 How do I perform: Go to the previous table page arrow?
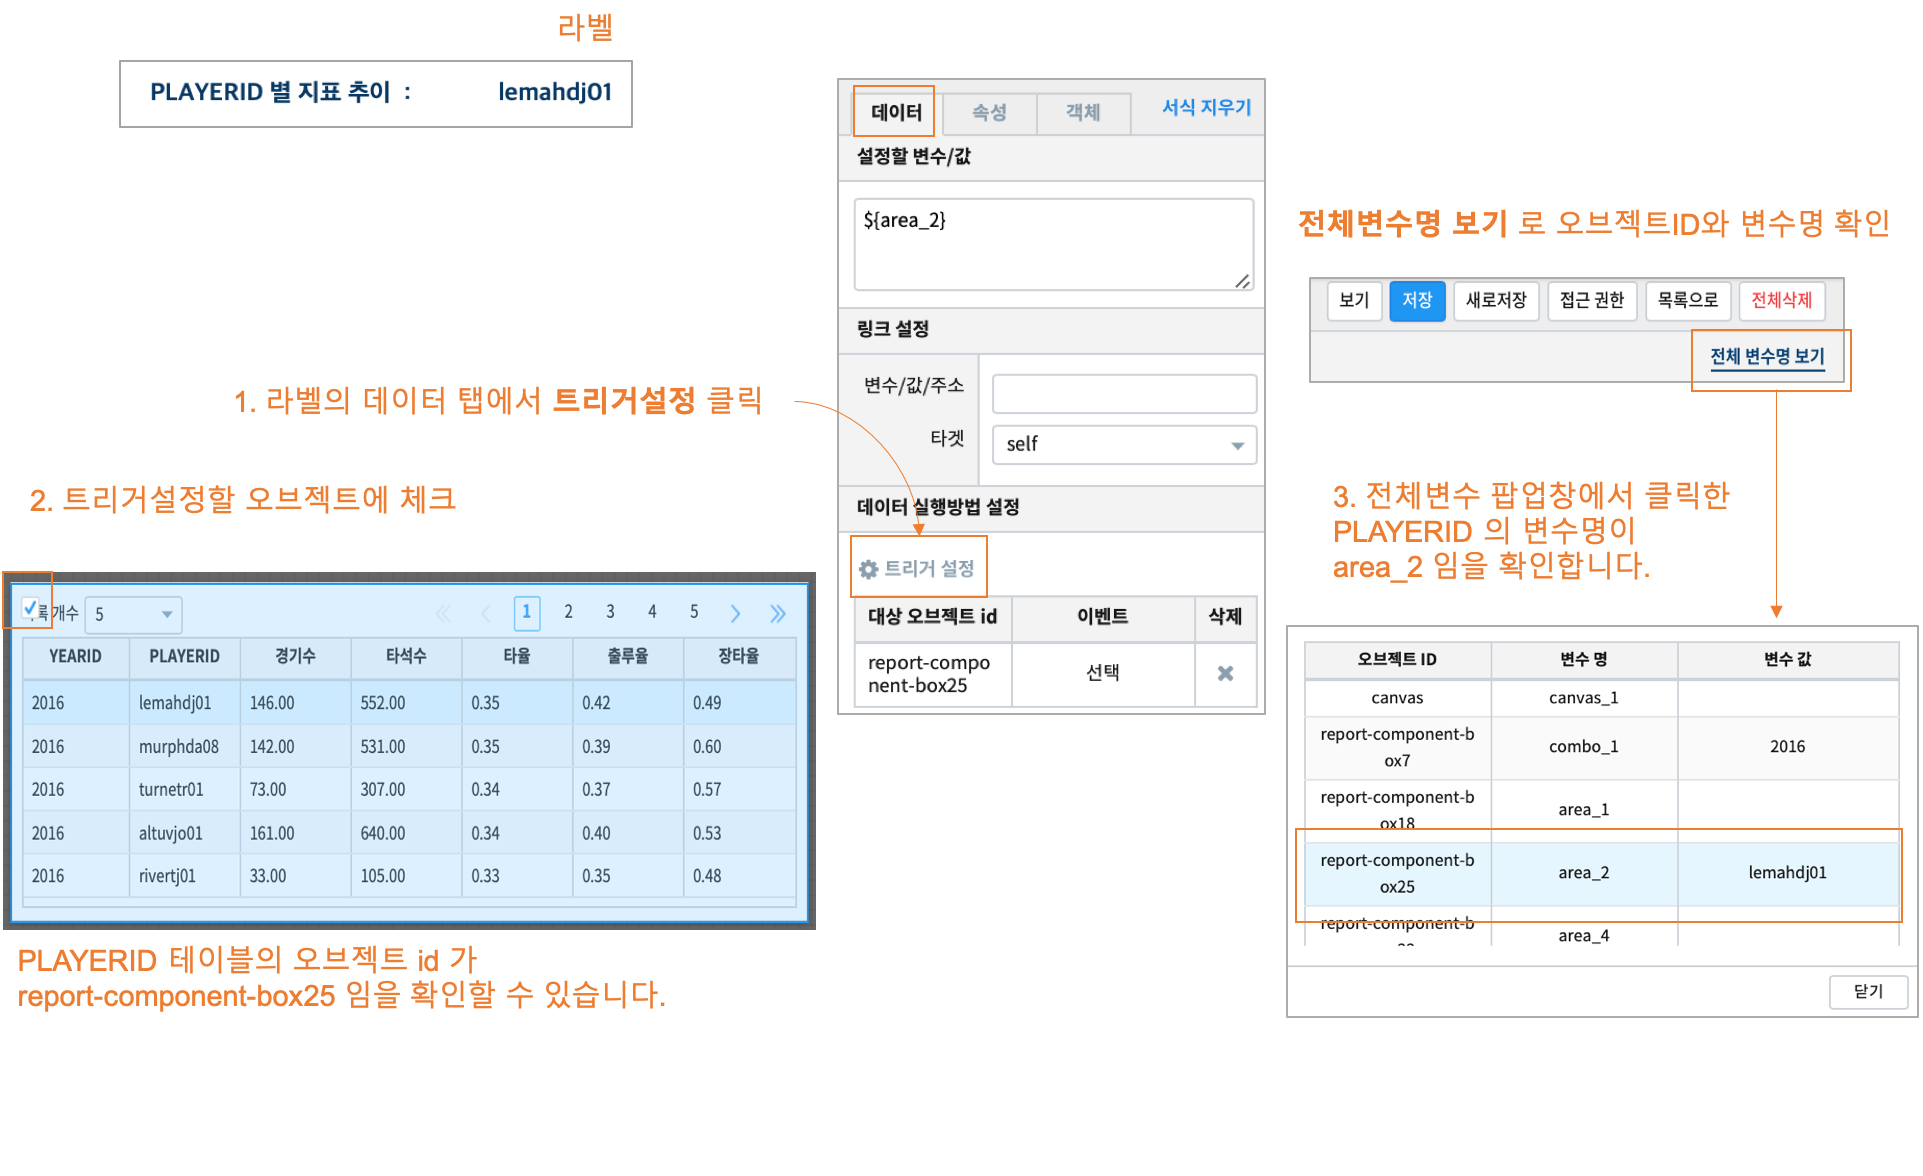(486, 613)
